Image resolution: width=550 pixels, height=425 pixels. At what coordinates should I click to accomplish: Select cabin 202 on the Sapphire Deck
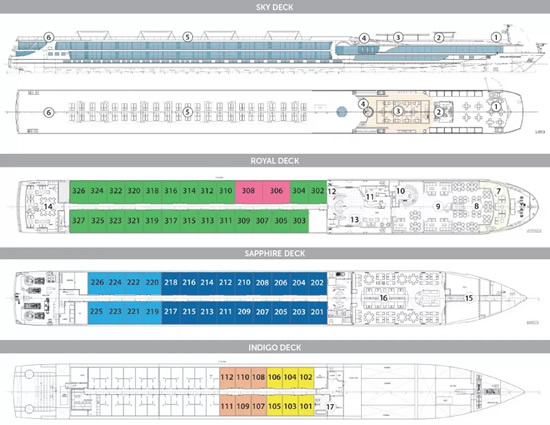click(317, 283)
